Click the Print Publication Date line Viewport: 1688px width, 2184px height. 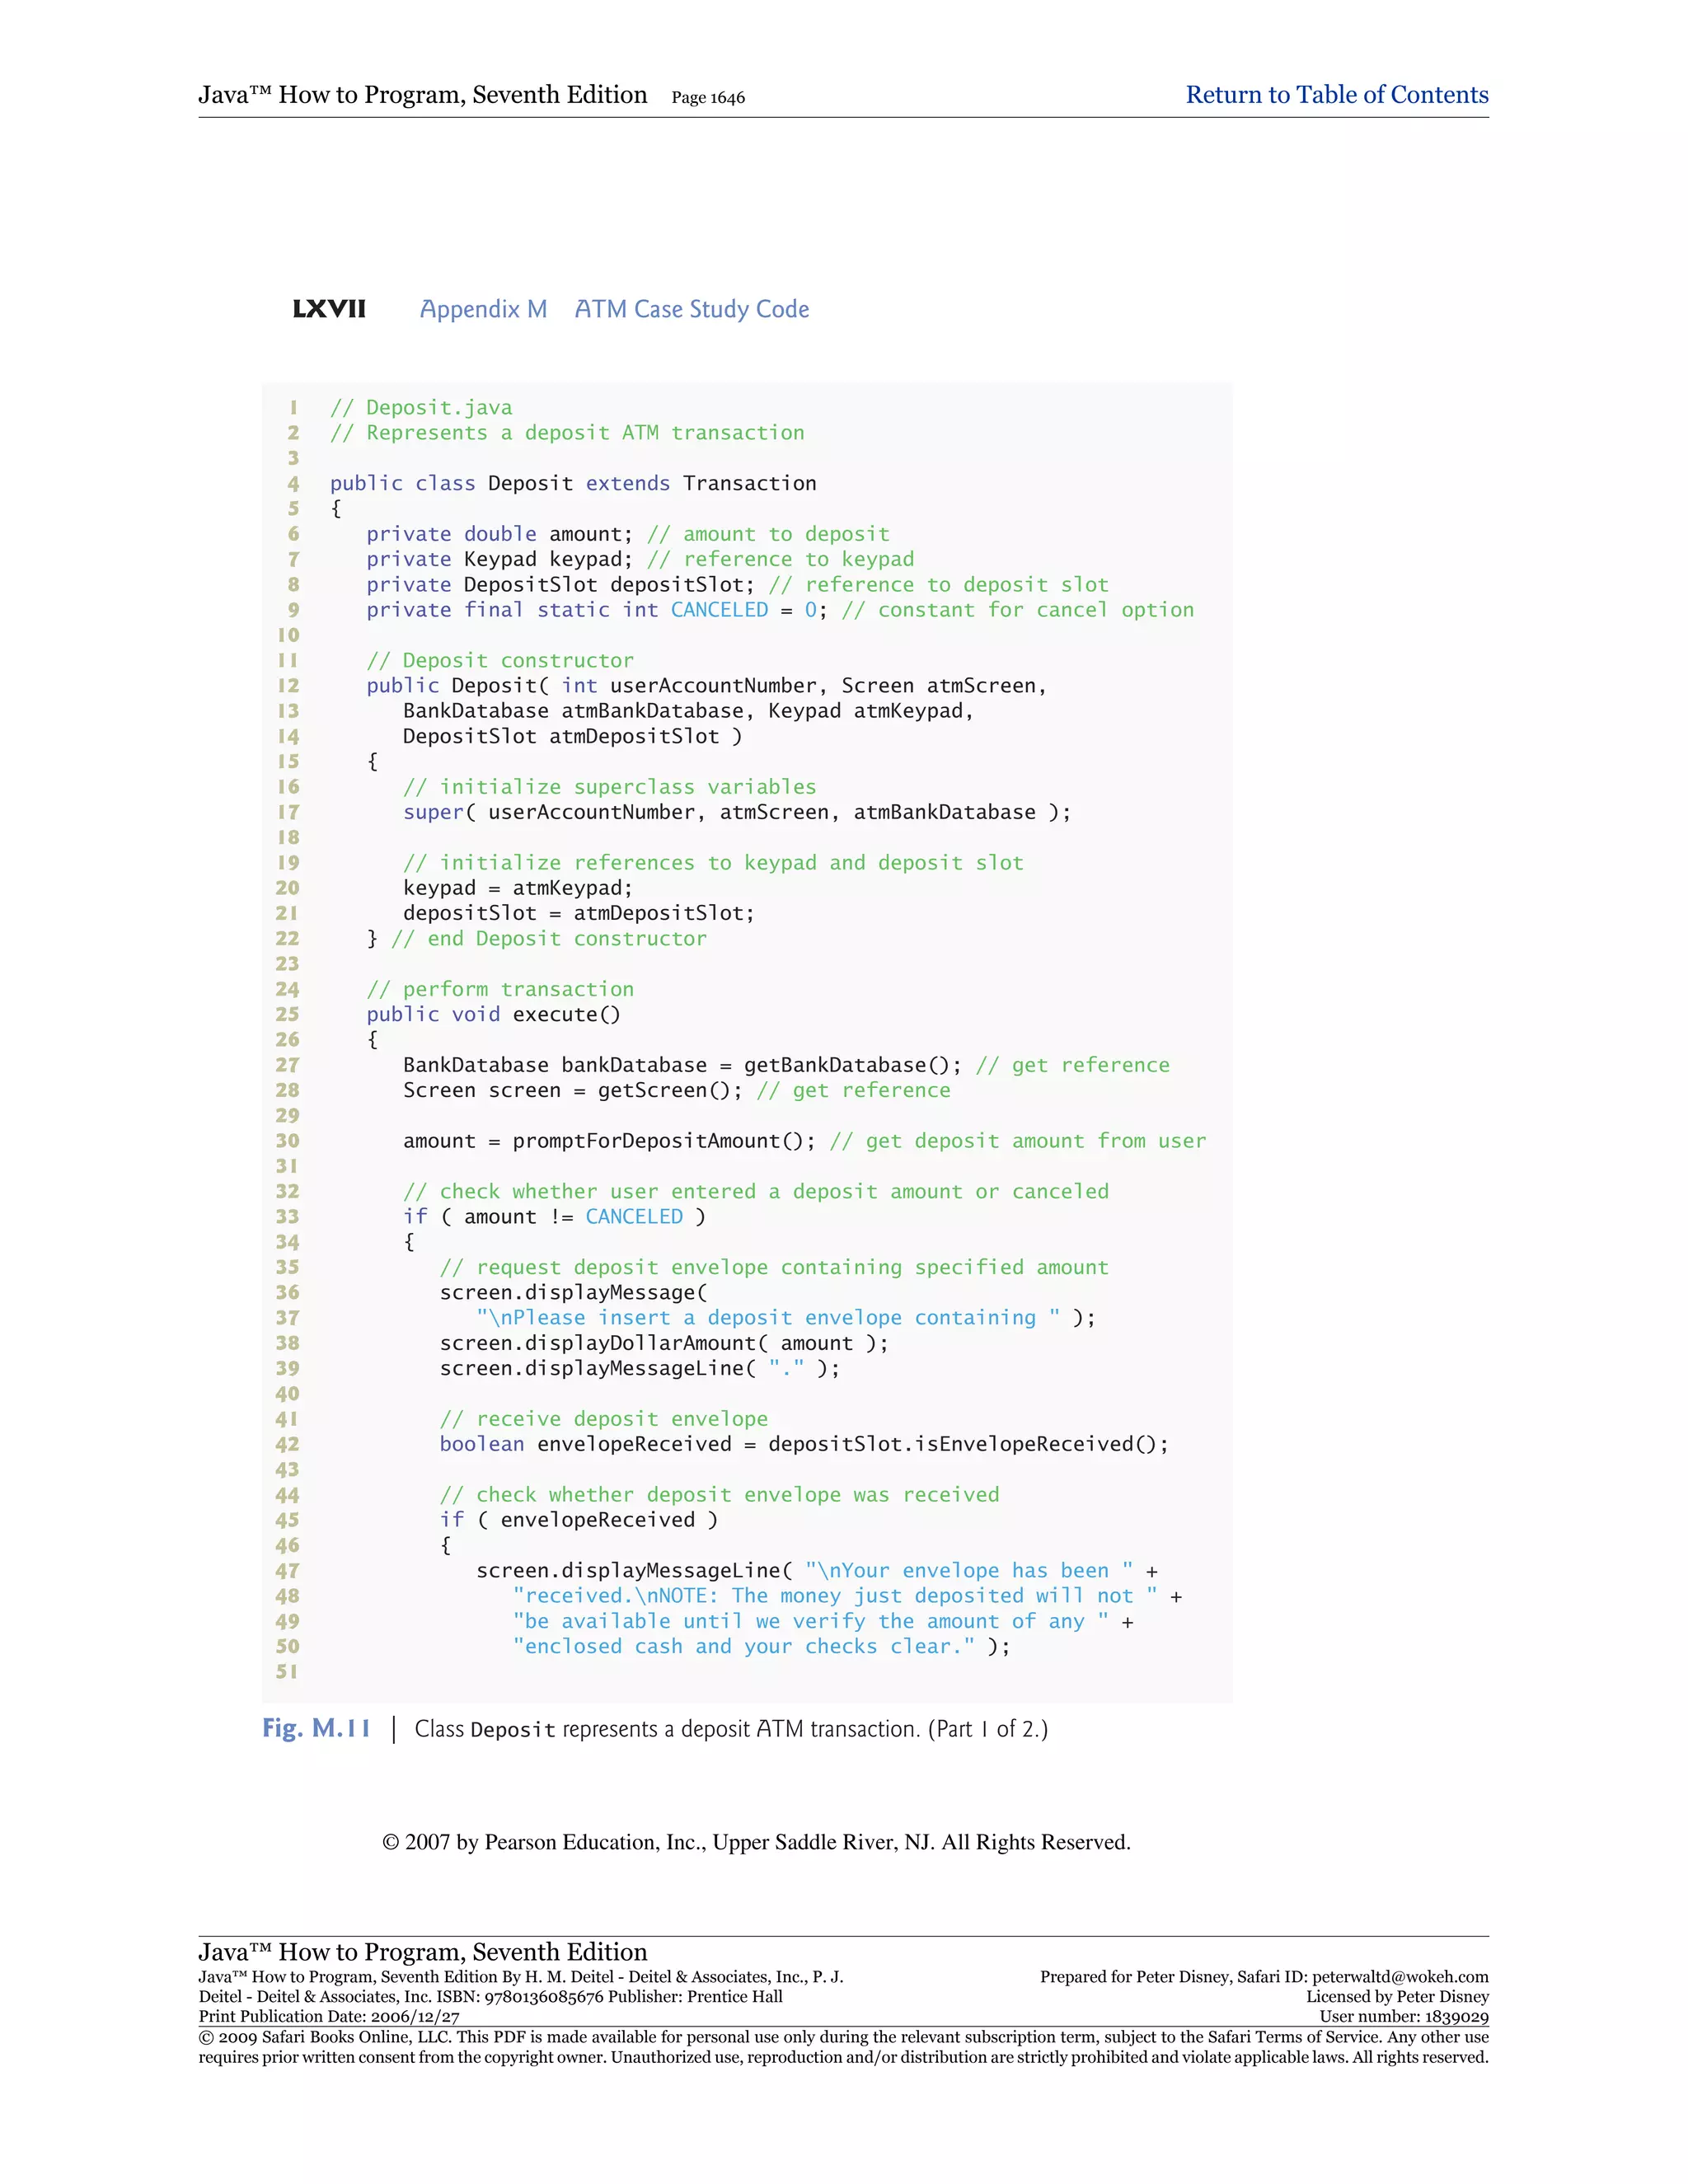pyautogui.click(x=329, y=2017)
